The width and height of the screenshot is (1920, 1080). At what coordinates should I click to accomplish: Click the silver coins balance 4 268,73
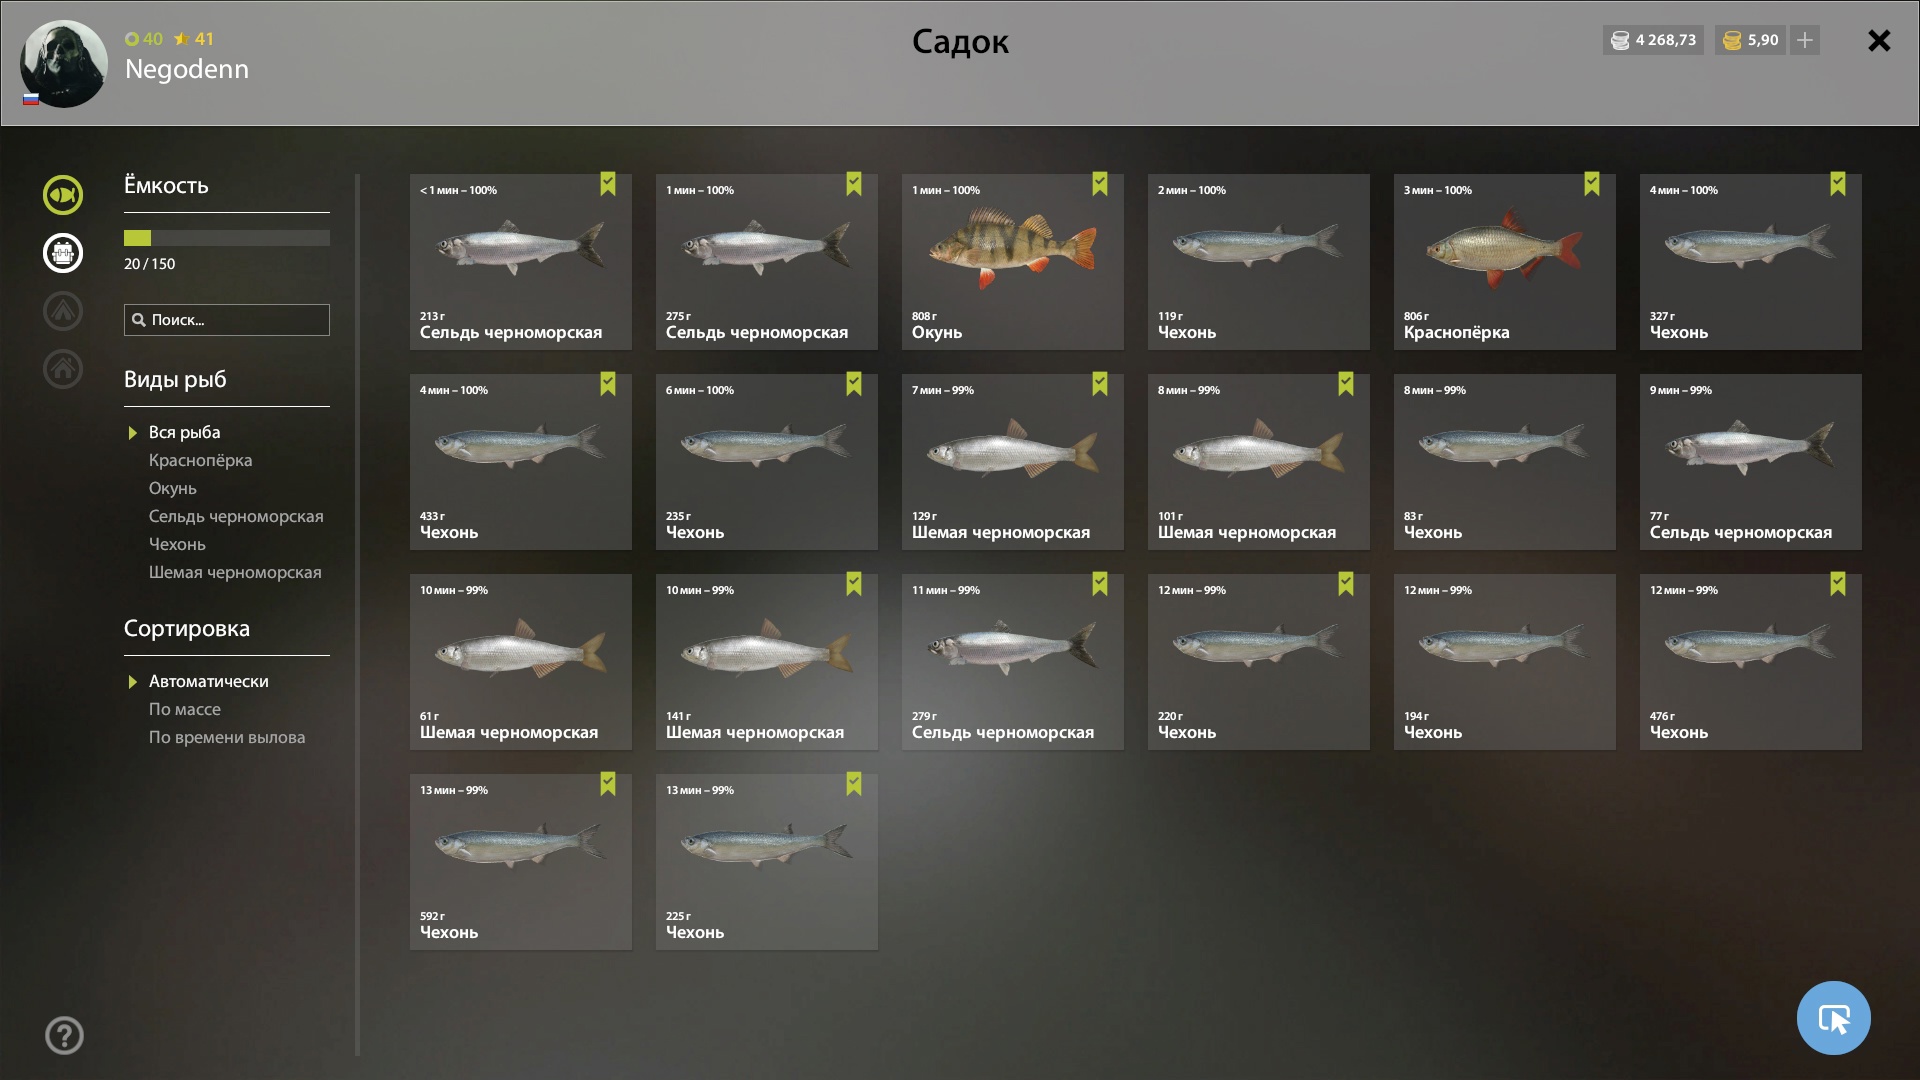point(1653,40)
